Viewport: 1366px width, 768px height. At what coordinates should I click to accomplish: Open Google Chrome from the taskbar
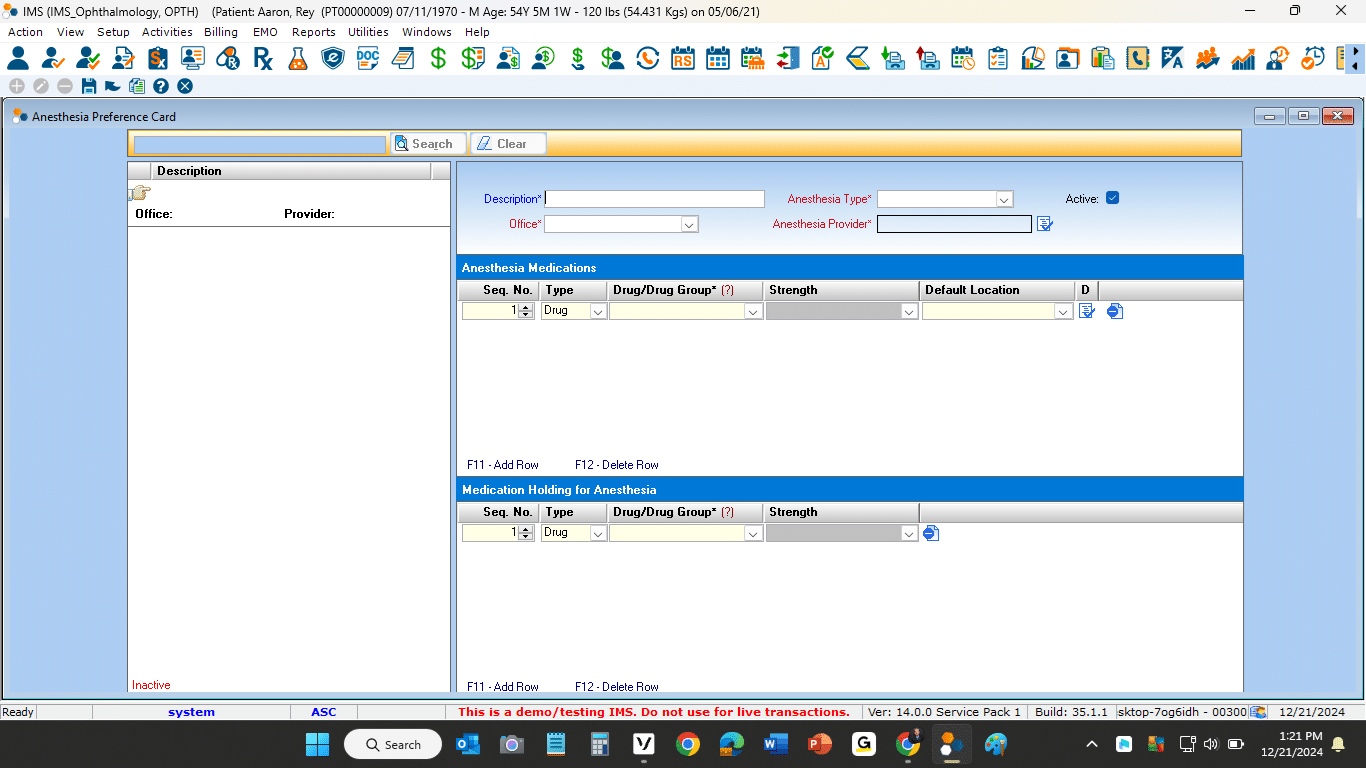pyautogui.click(x=687, y=744)
